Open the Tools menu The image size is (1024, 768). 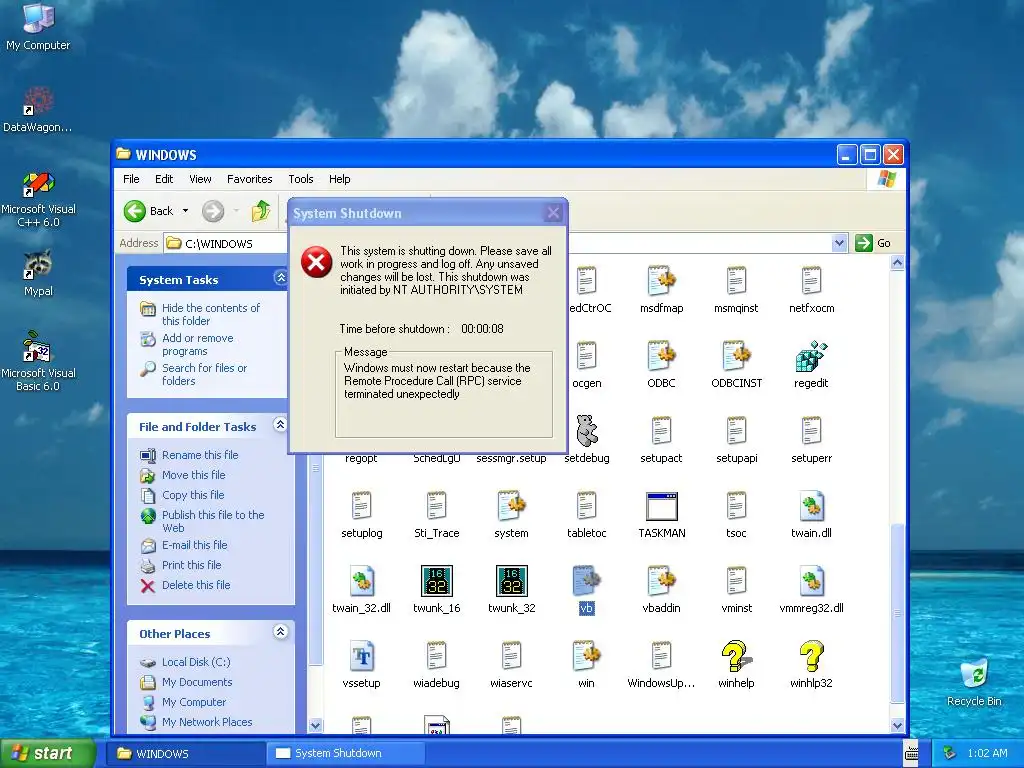pos(300,179)
